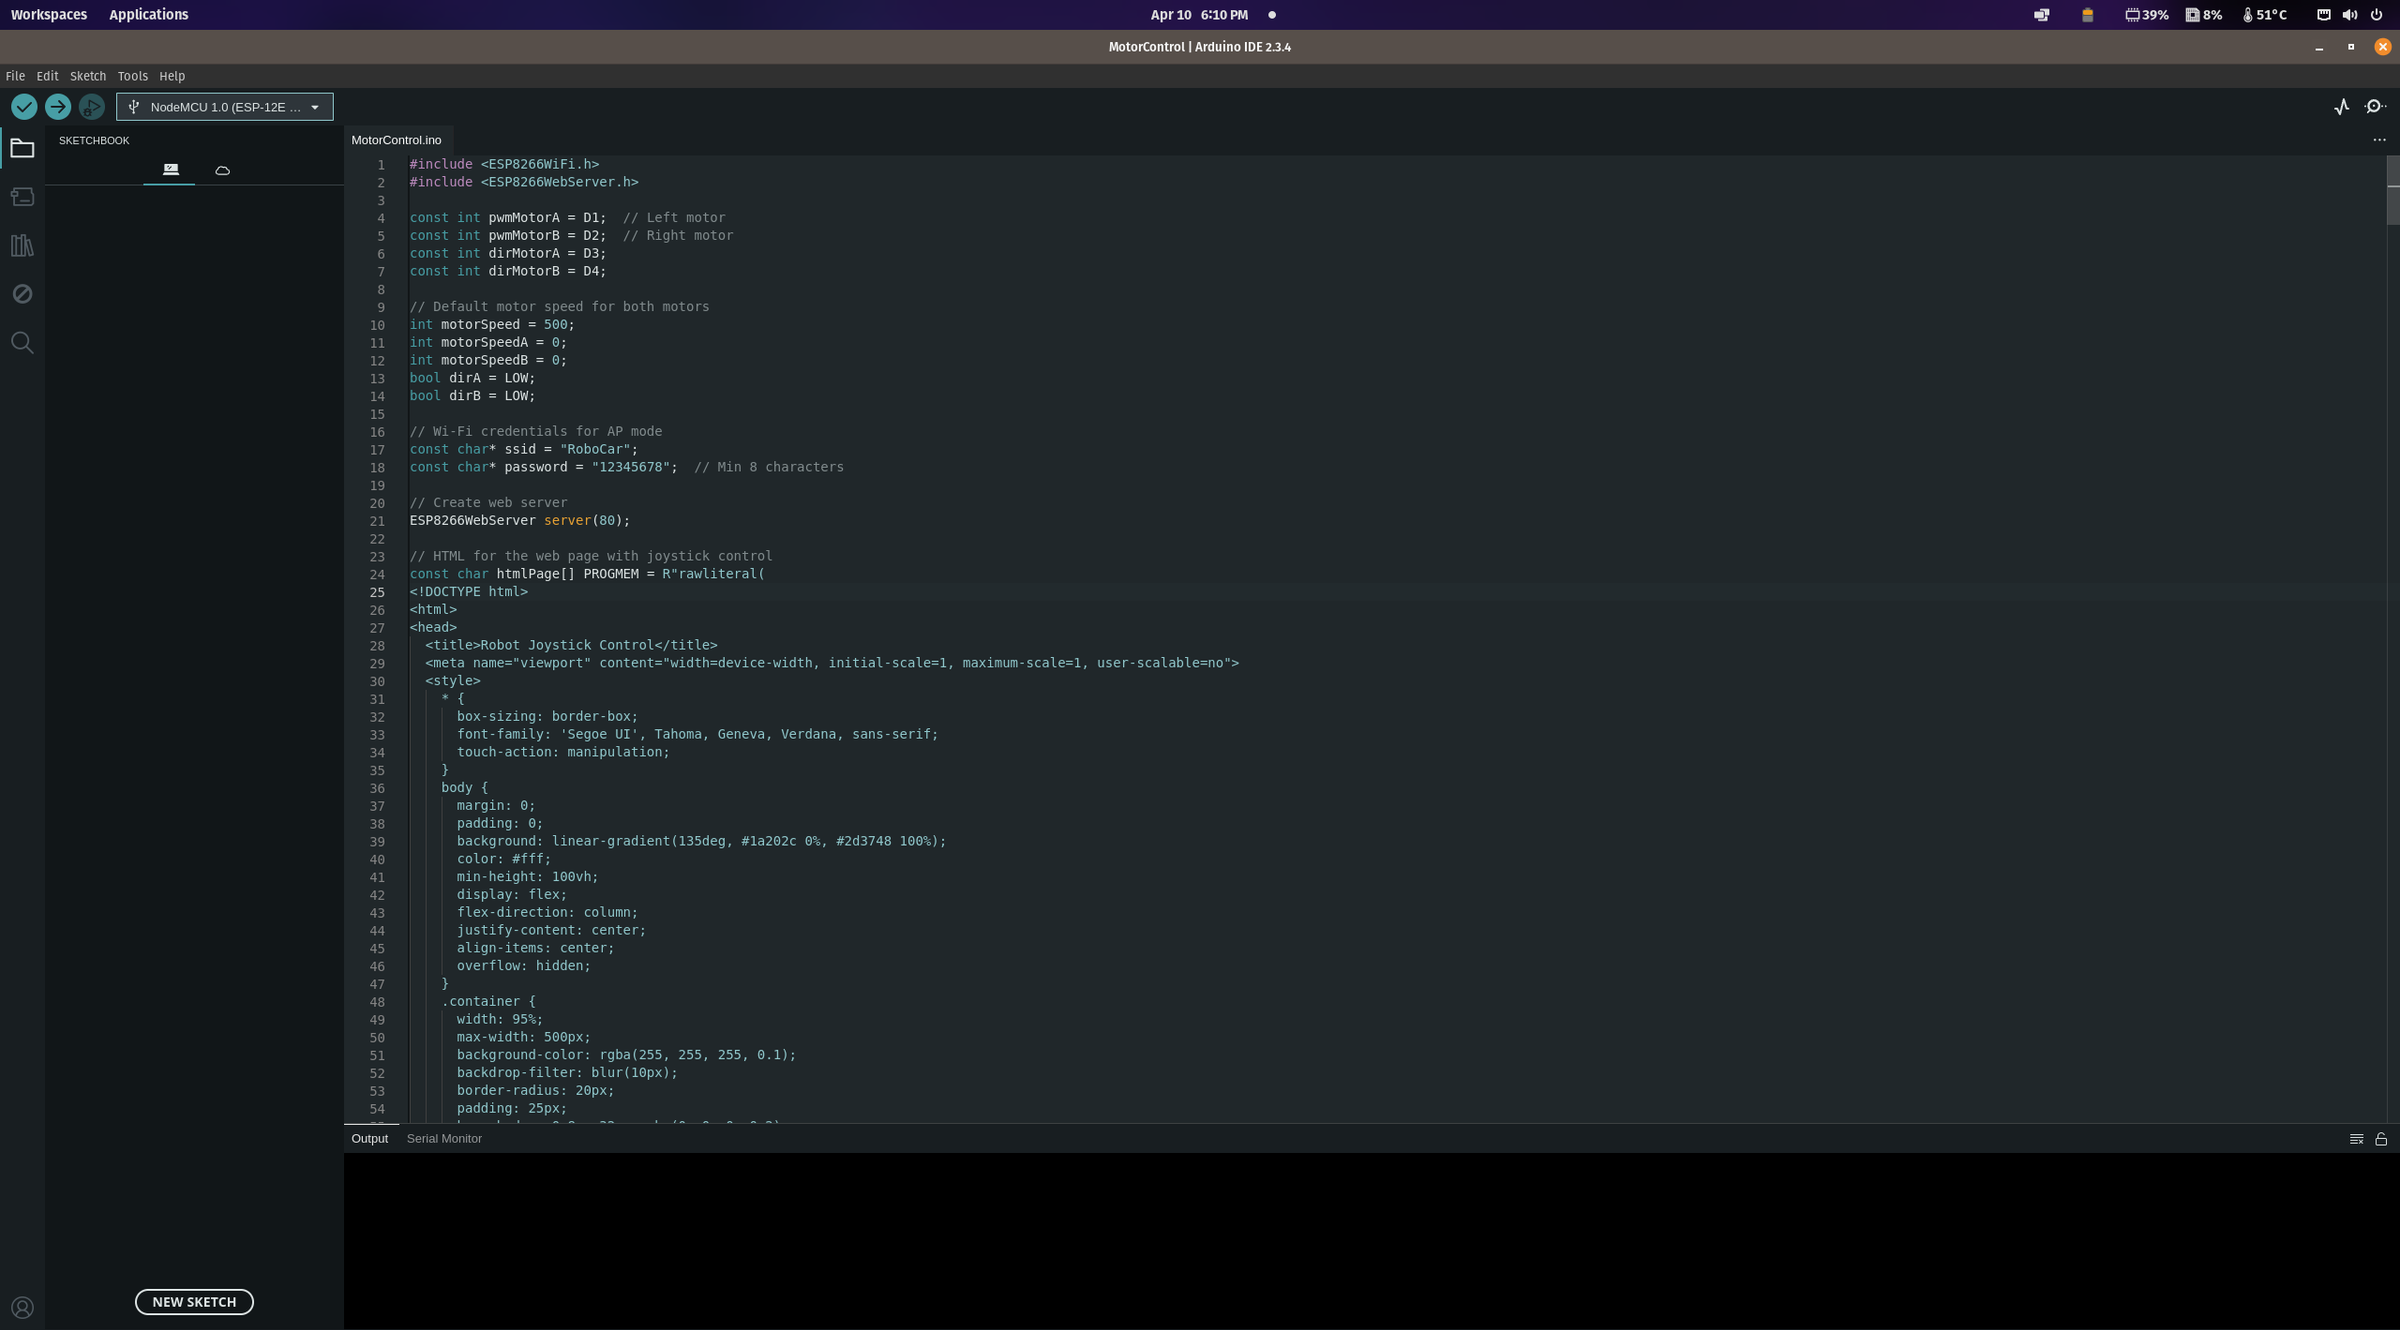
Task: Click the account profile icon
Action: (22, 1307)
